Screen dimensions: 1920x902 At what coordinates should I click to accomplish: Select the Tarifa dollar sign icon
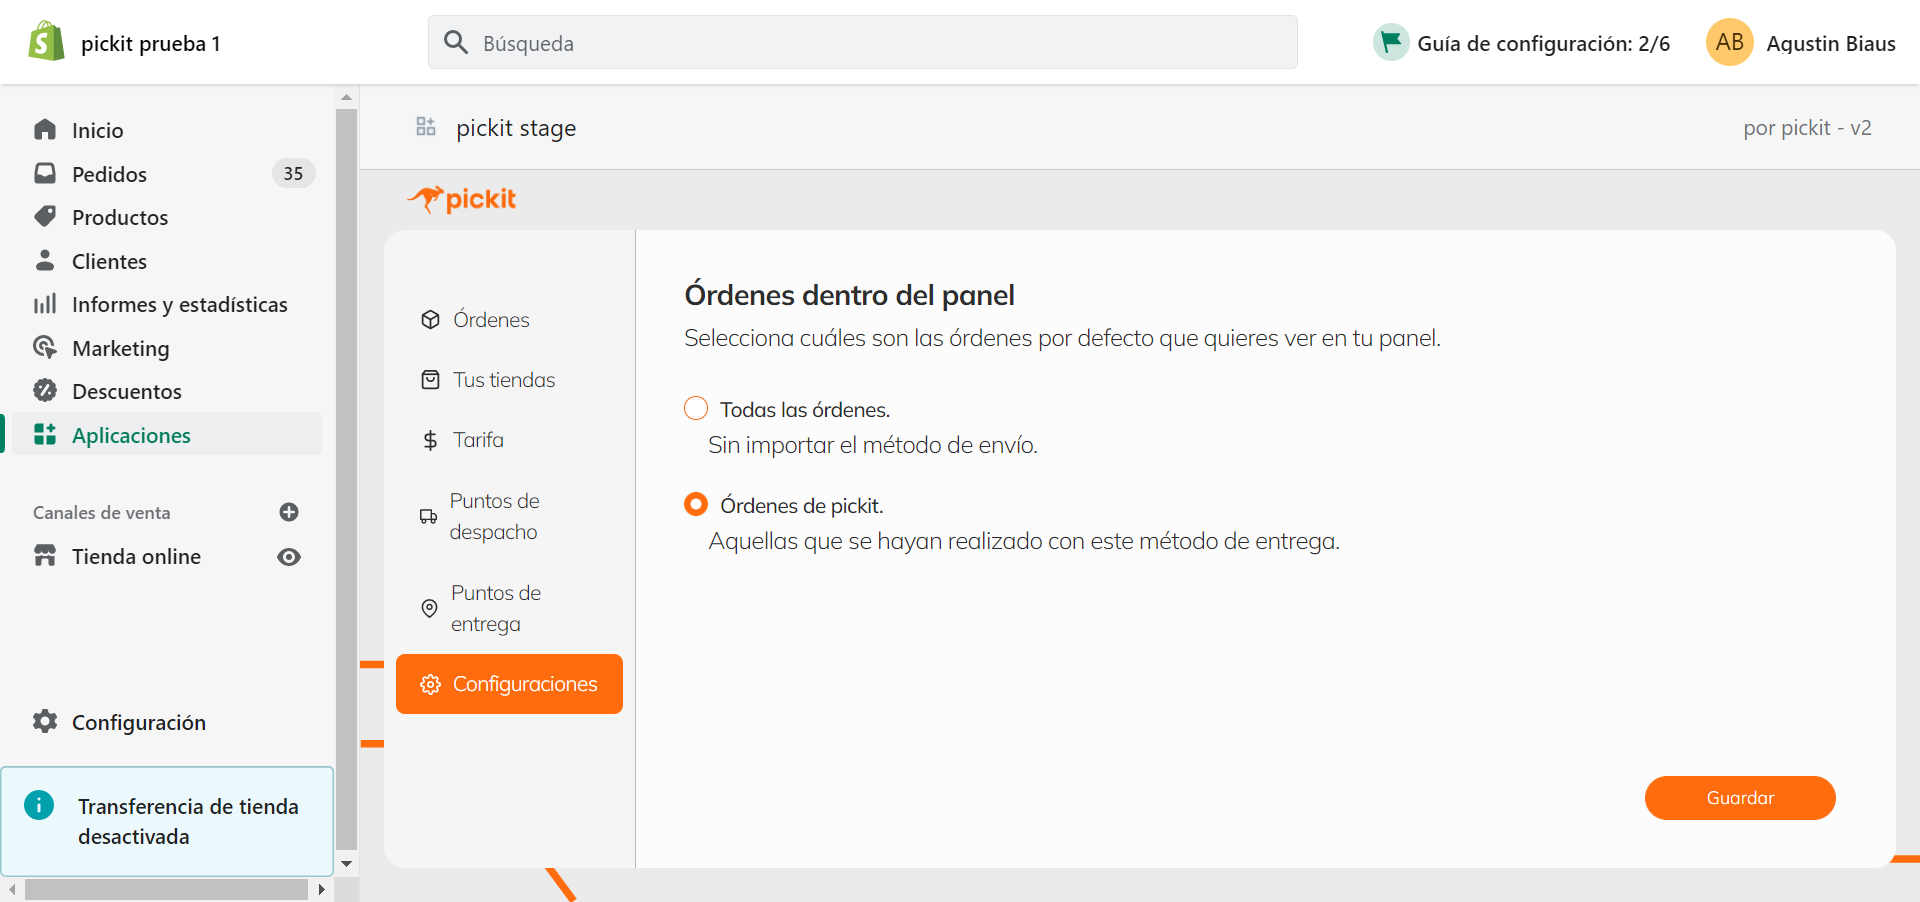point(430,440)
